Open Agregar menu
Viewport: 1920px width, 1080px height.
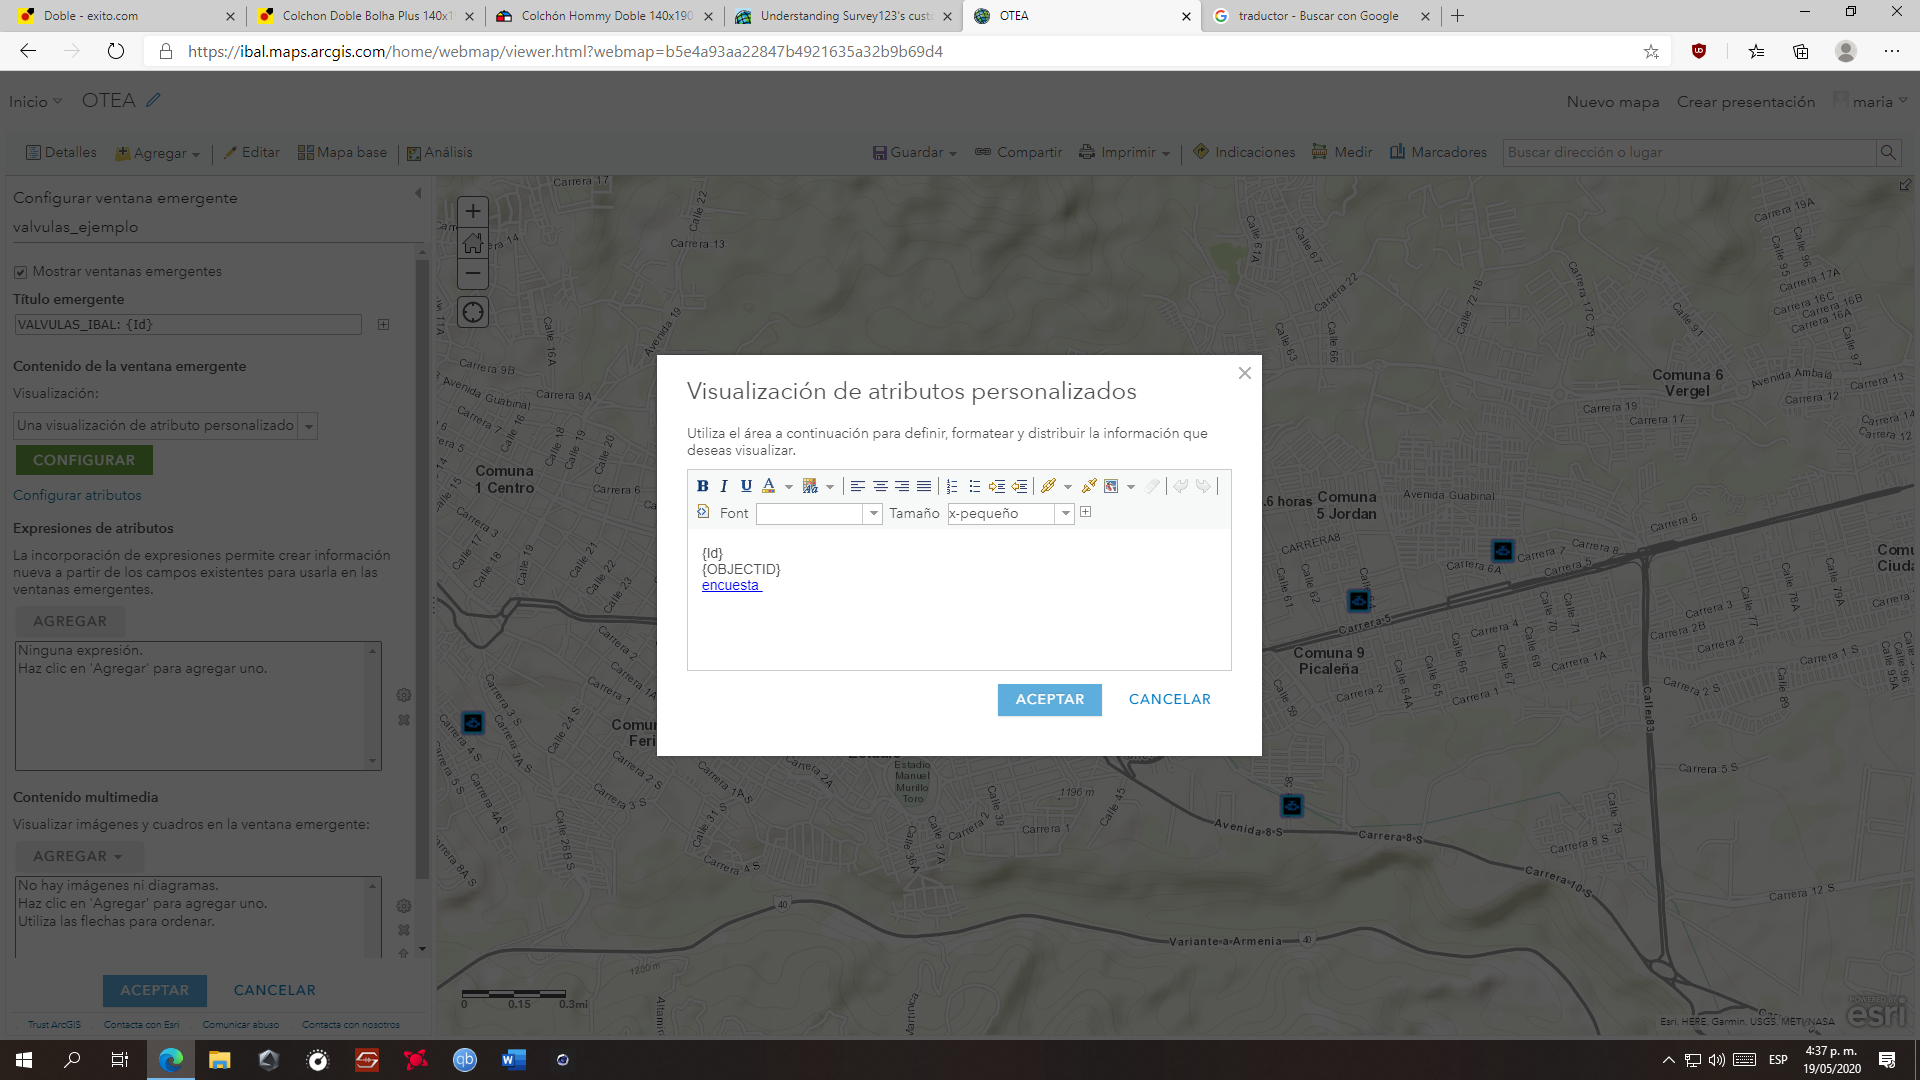pos(157,153)
